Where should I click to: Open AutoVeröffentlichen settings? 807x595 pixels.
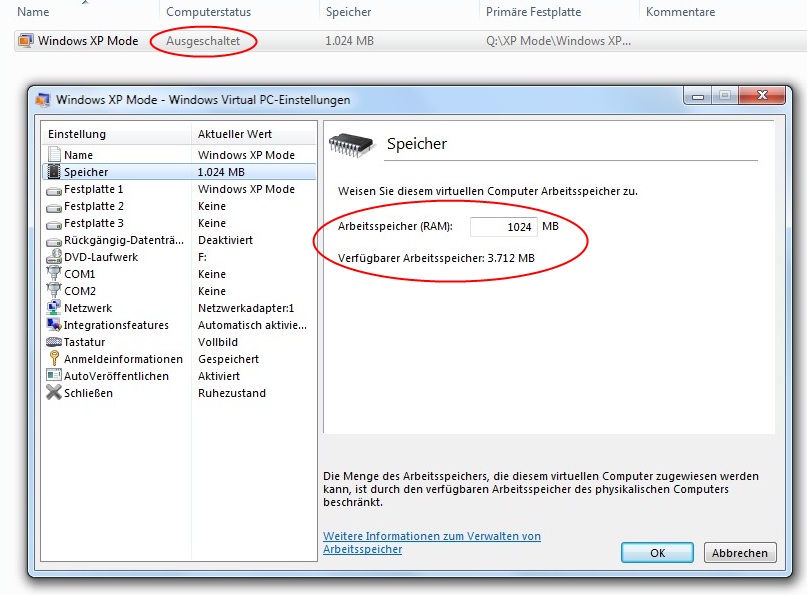point(179,376)
